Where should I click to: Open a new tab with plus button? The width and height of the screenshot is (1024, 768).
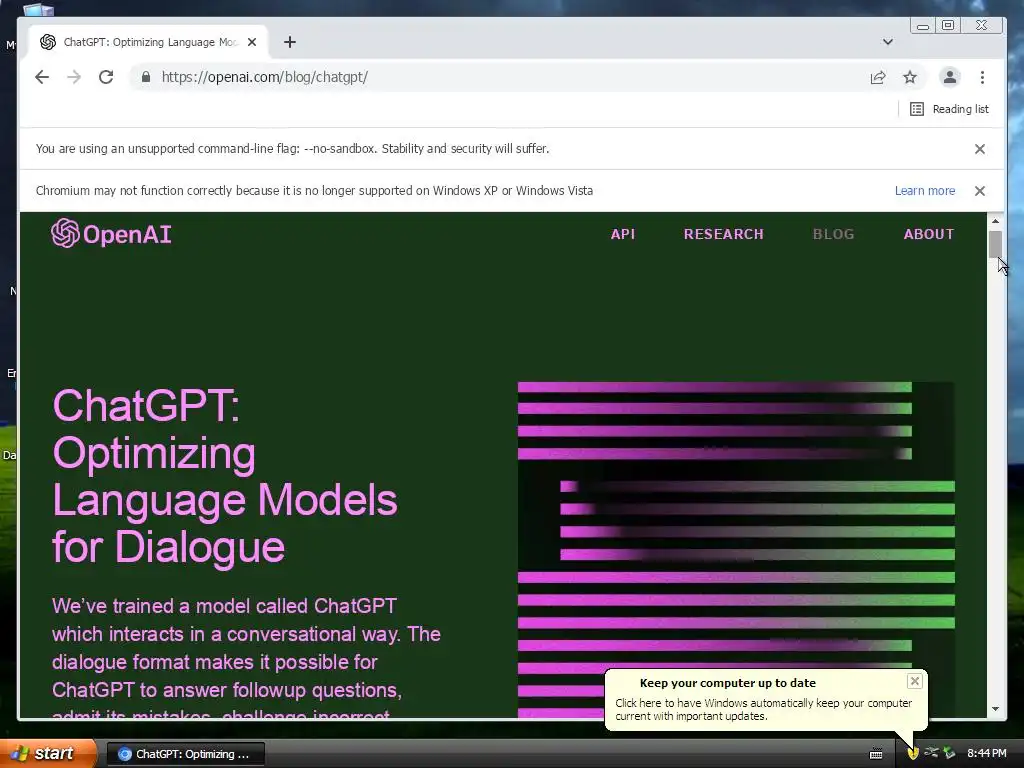[x=290, y=42]
